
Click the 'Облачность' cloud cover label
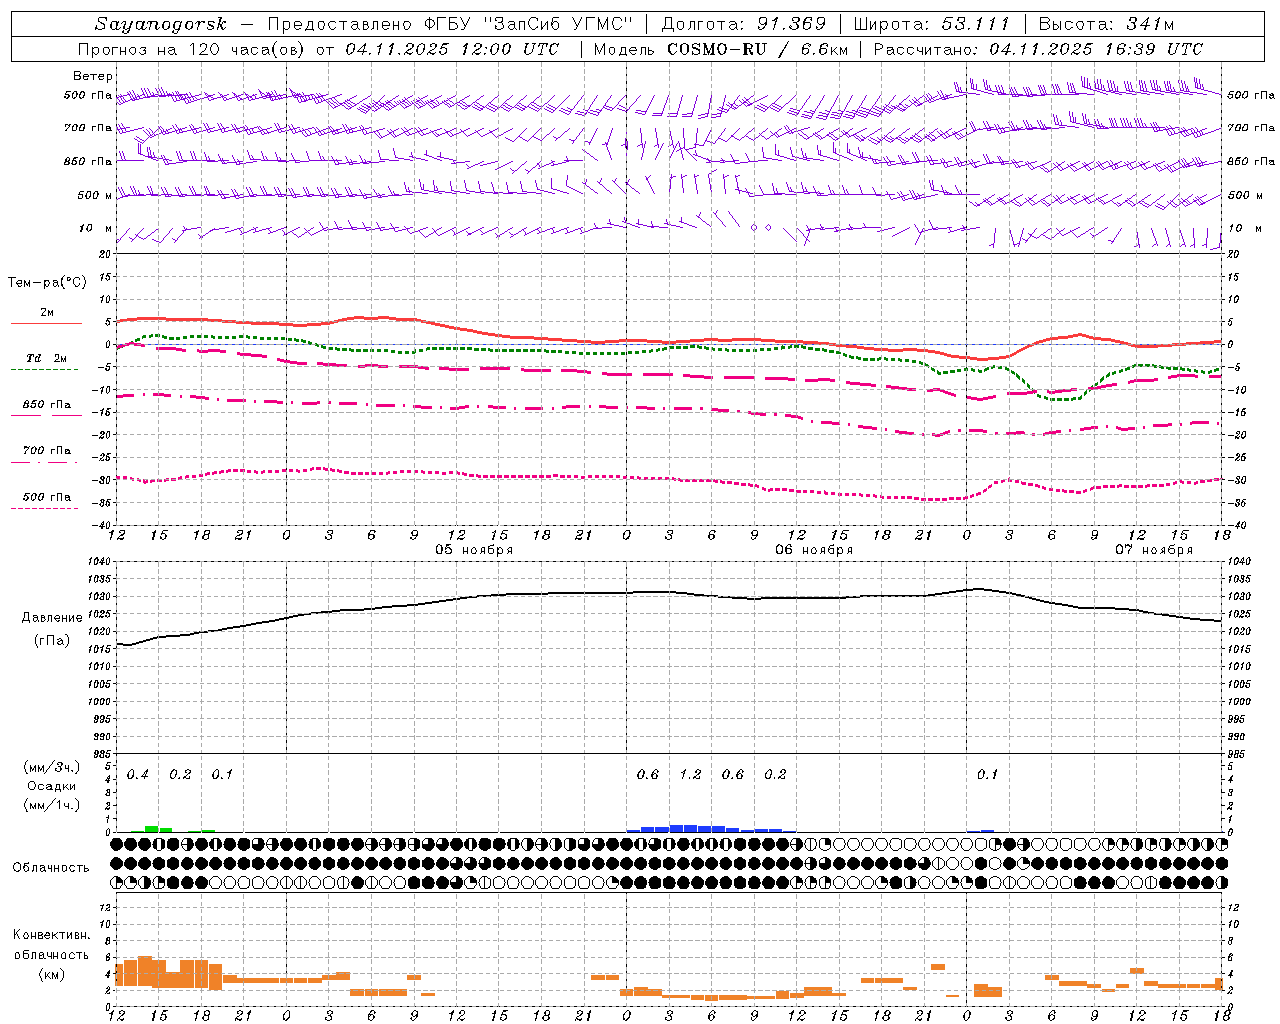click(x=51, y=867)
